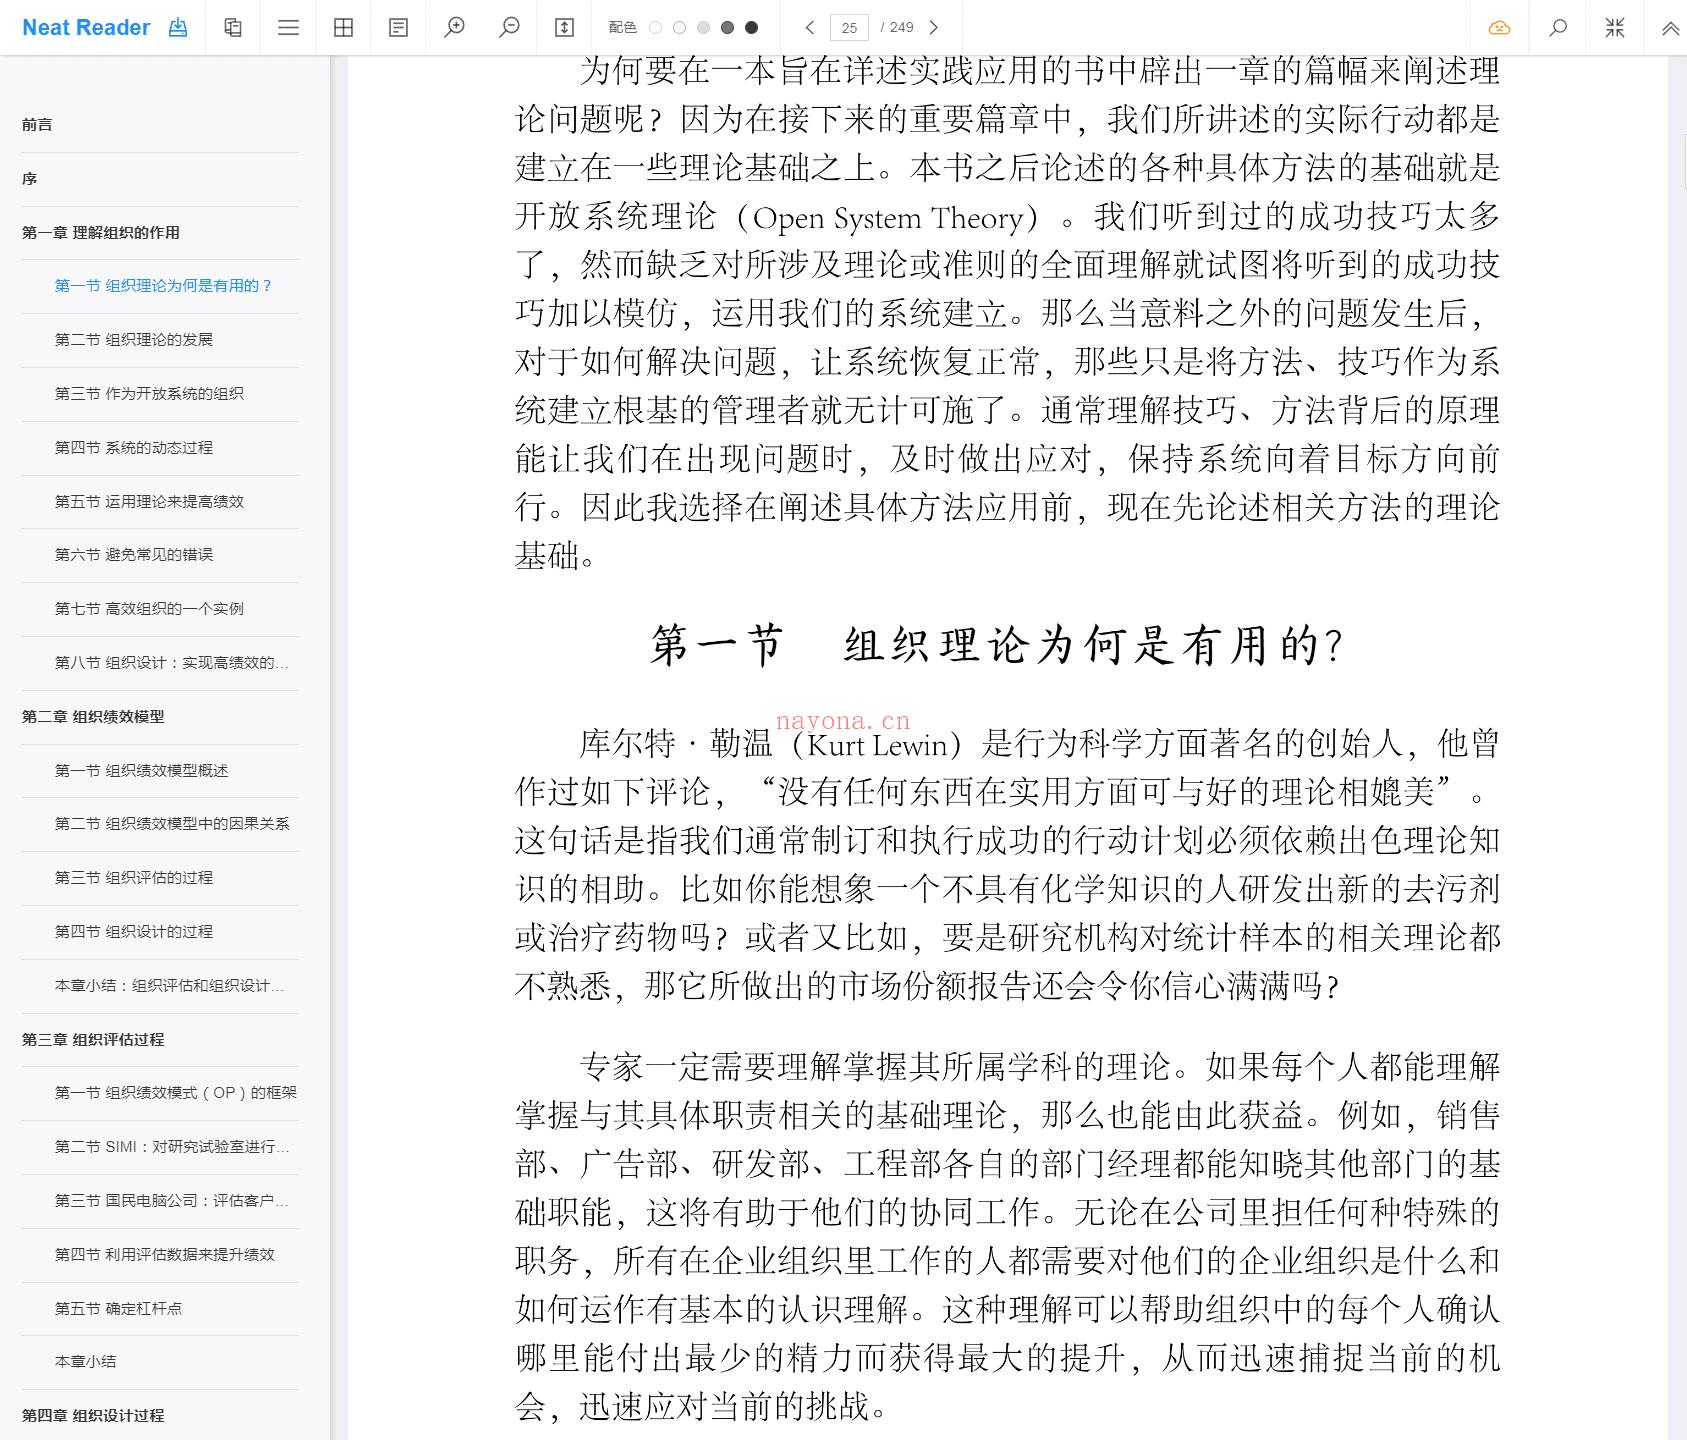
Task: Select 第一节 组织理论为何是有用的？ entry
Action: pos(163,286)
